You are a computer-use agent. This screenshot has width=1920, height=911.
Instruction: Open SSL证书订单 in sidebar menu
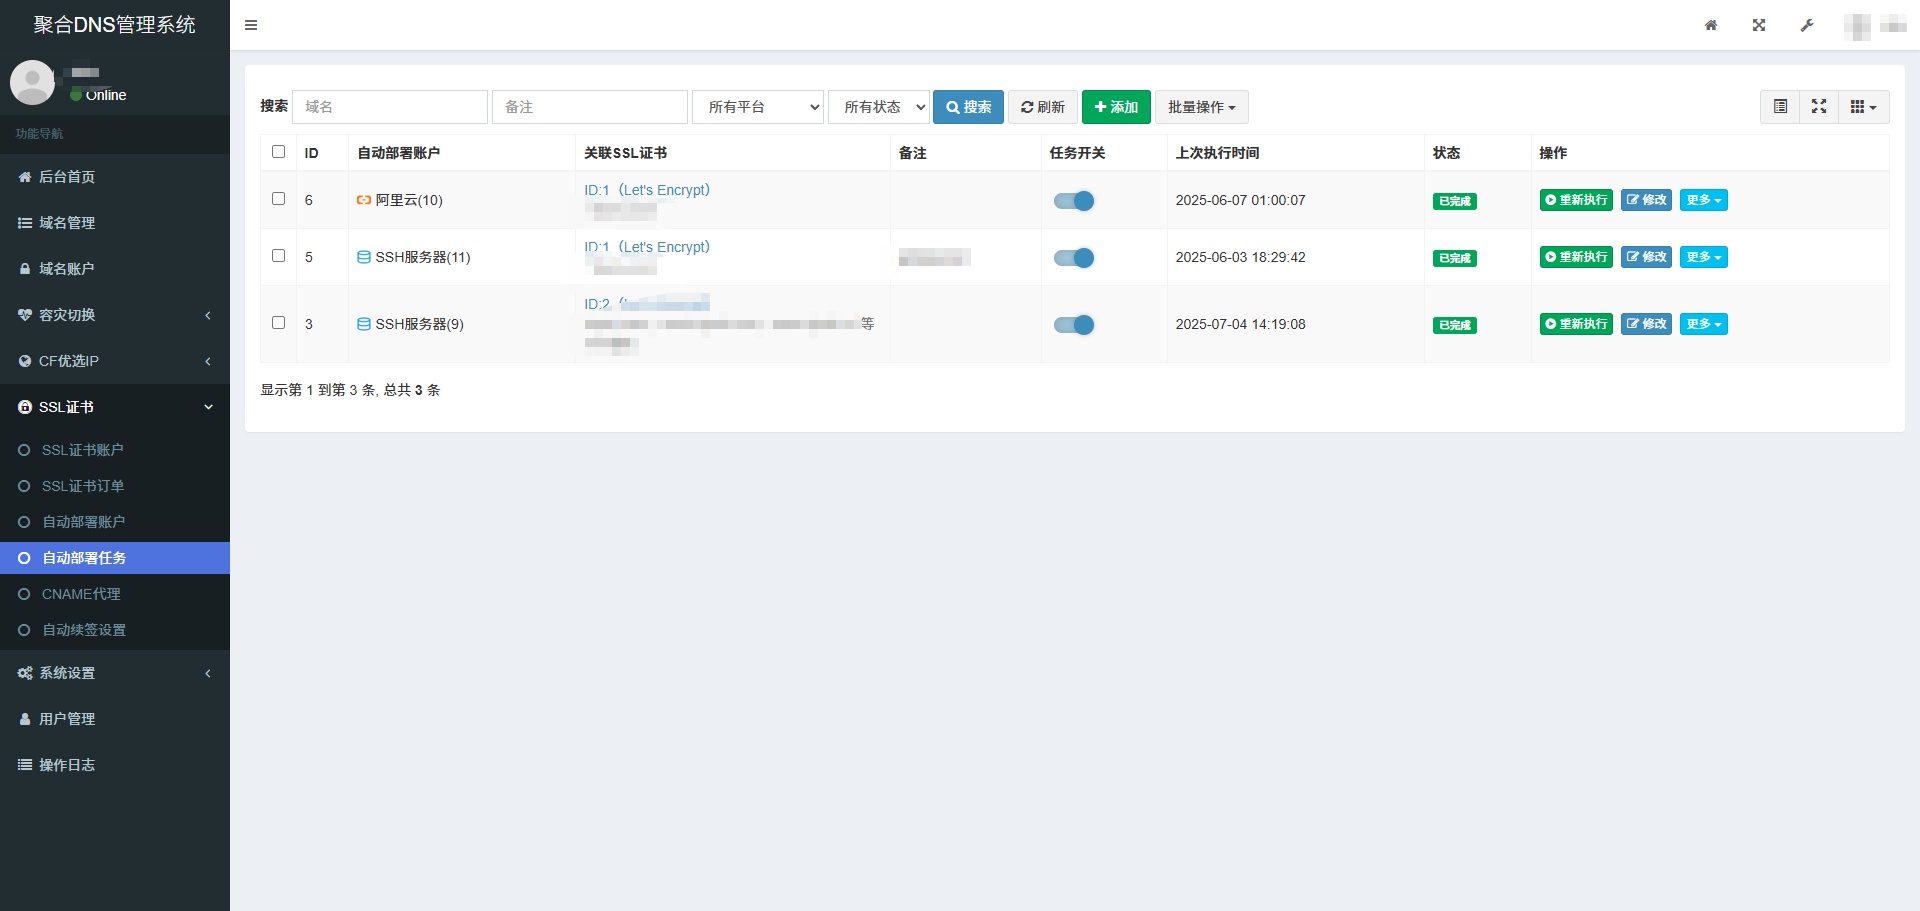click(x=83, y=486)
